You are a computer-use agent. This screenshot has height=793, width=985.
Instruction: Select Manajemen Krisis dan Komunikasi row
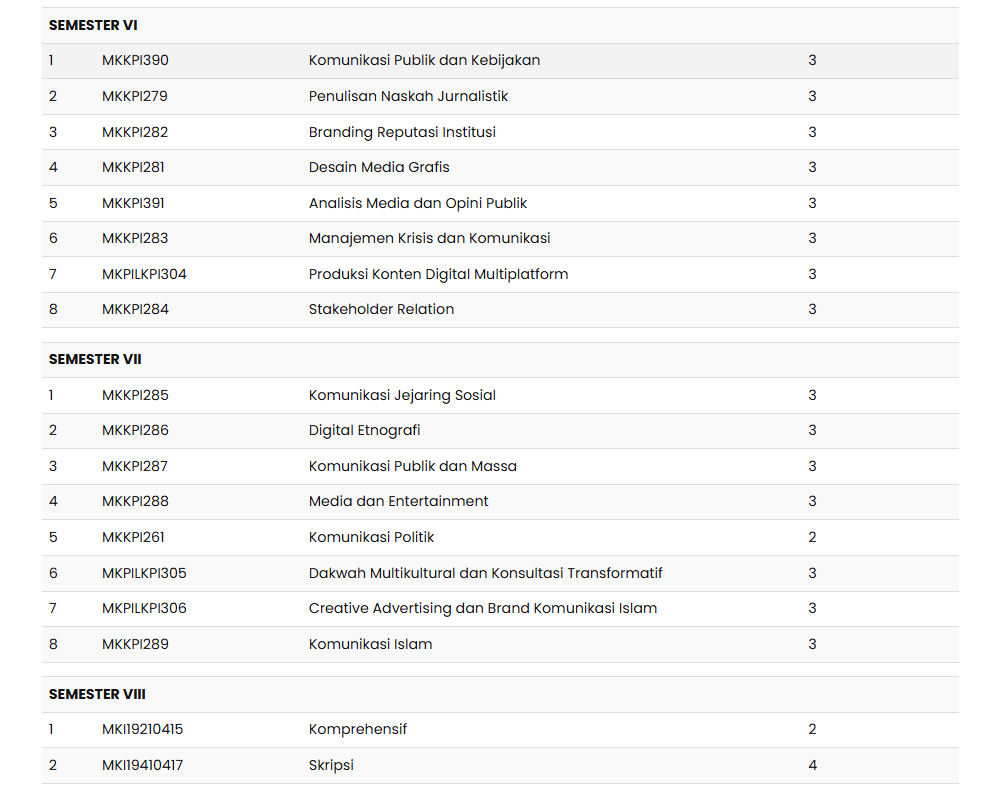[429, 238]
